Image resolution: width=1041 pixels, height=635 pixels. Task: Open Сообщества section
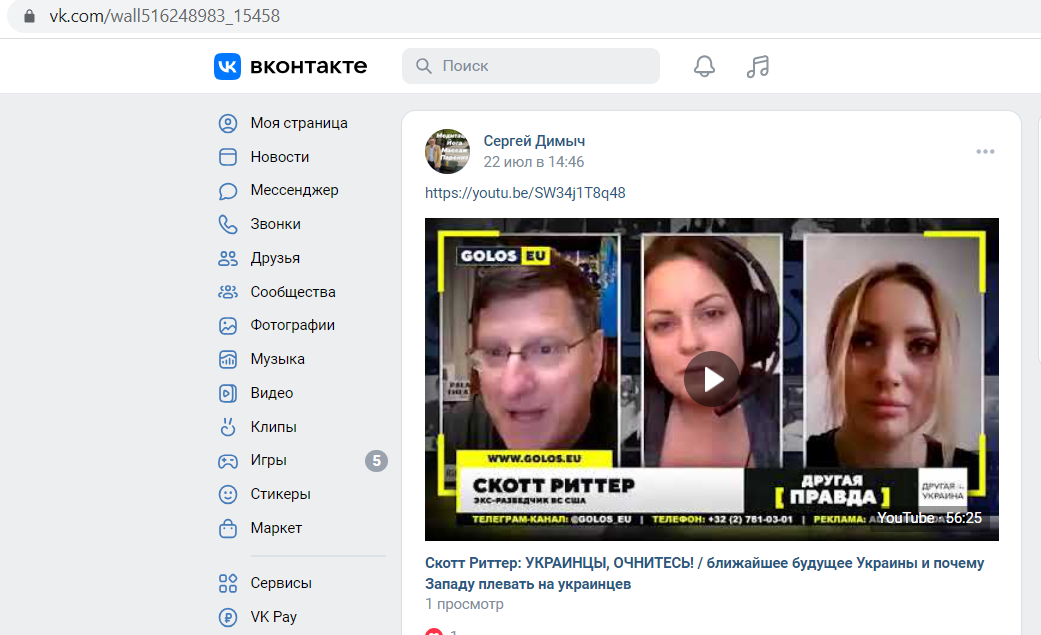click(x=293, y=292)
